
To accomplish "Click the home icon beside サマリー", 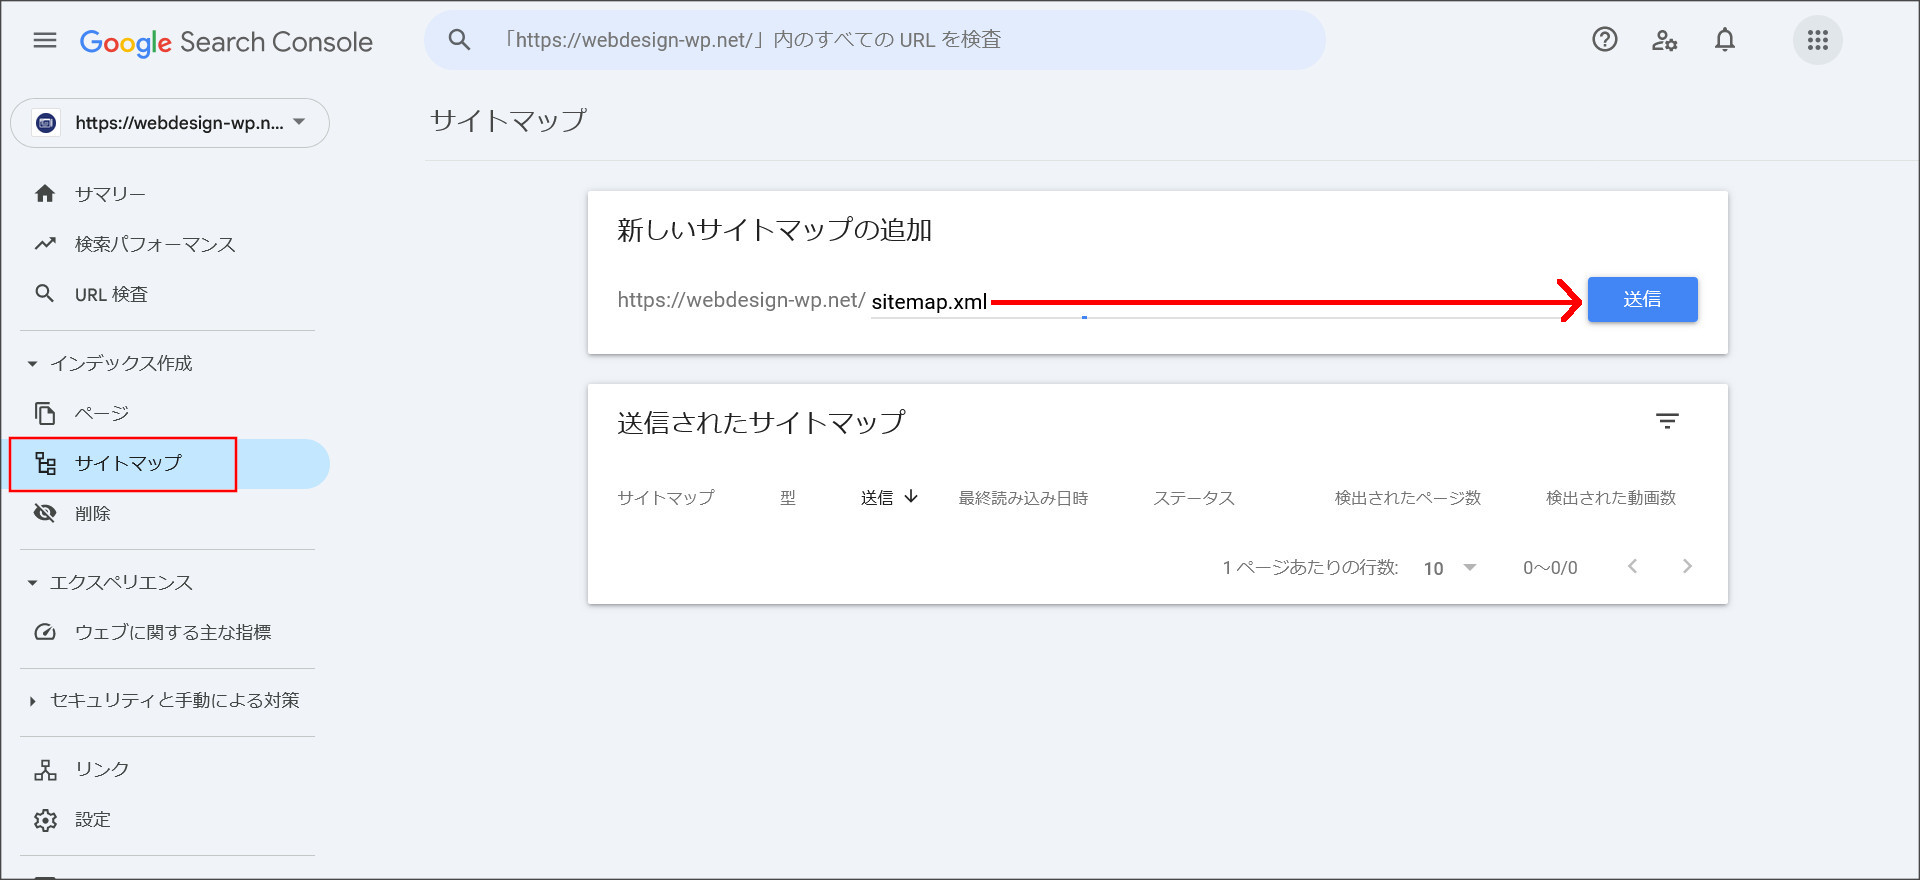I will 45,194.
